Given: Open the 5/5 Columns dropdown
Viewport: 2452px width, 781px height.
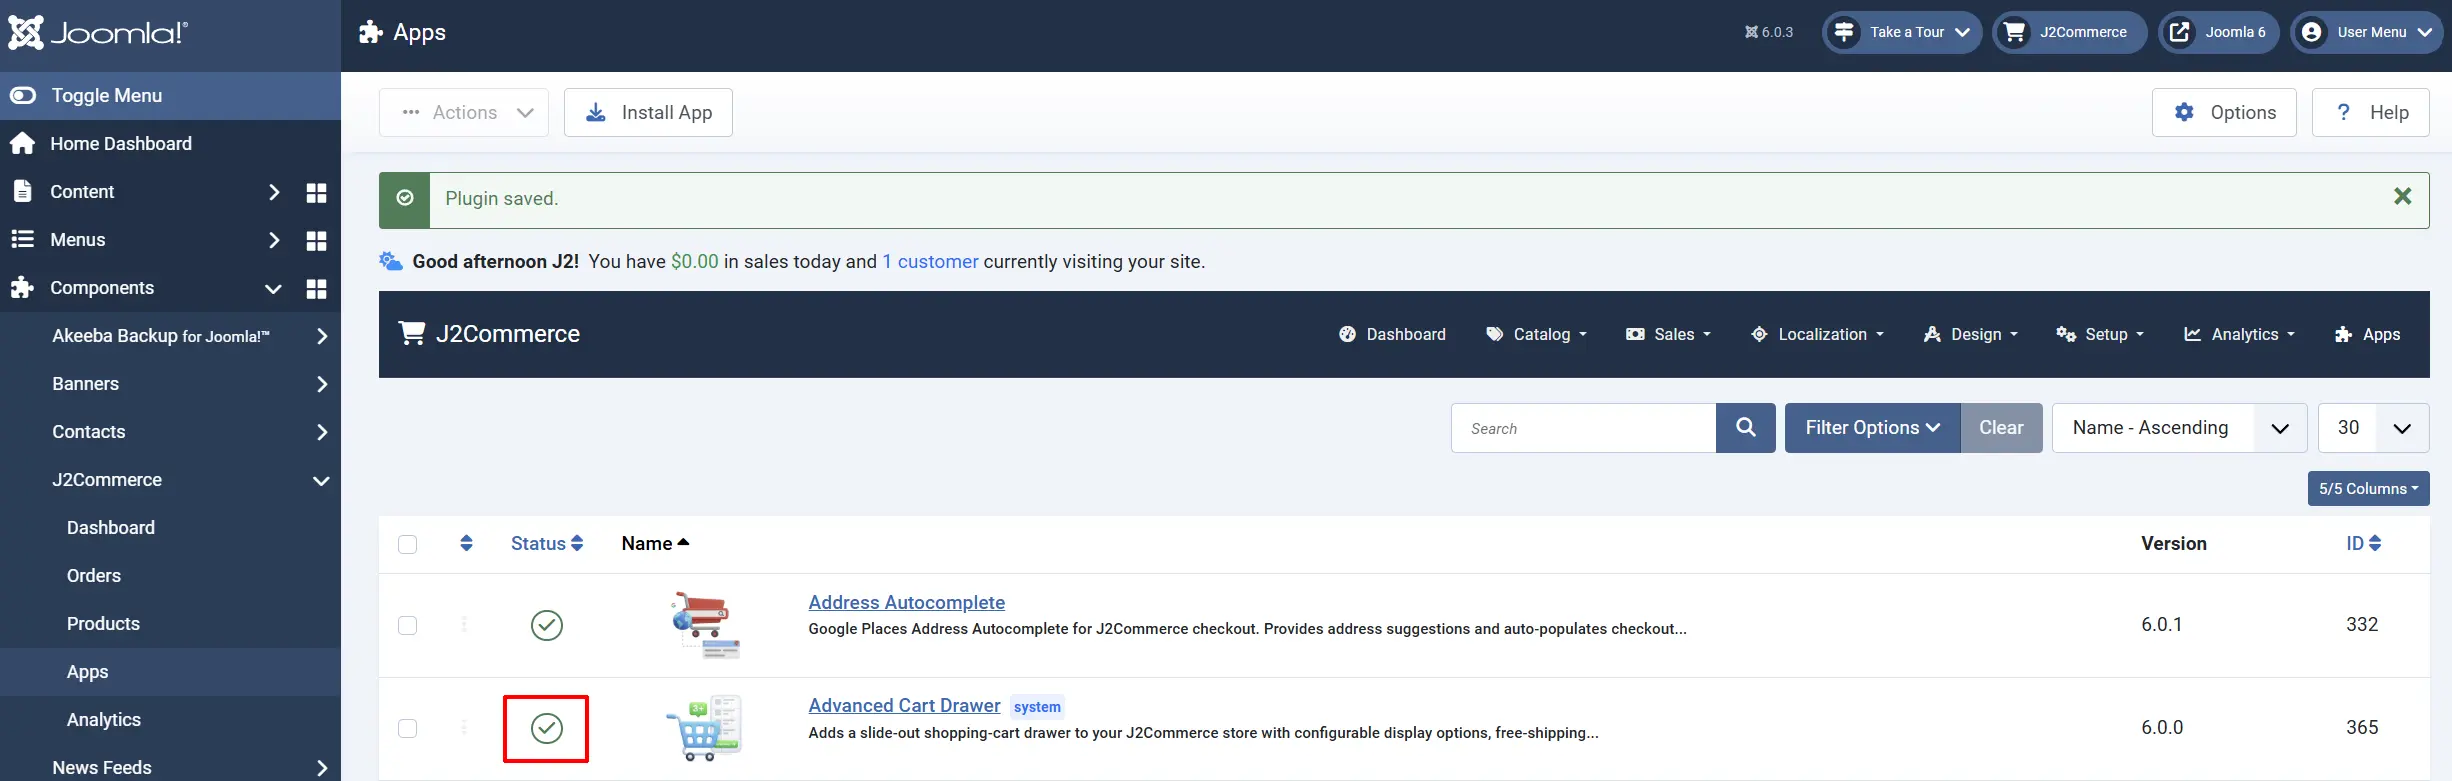Looking at the screenshot, I should (2368, 489).
